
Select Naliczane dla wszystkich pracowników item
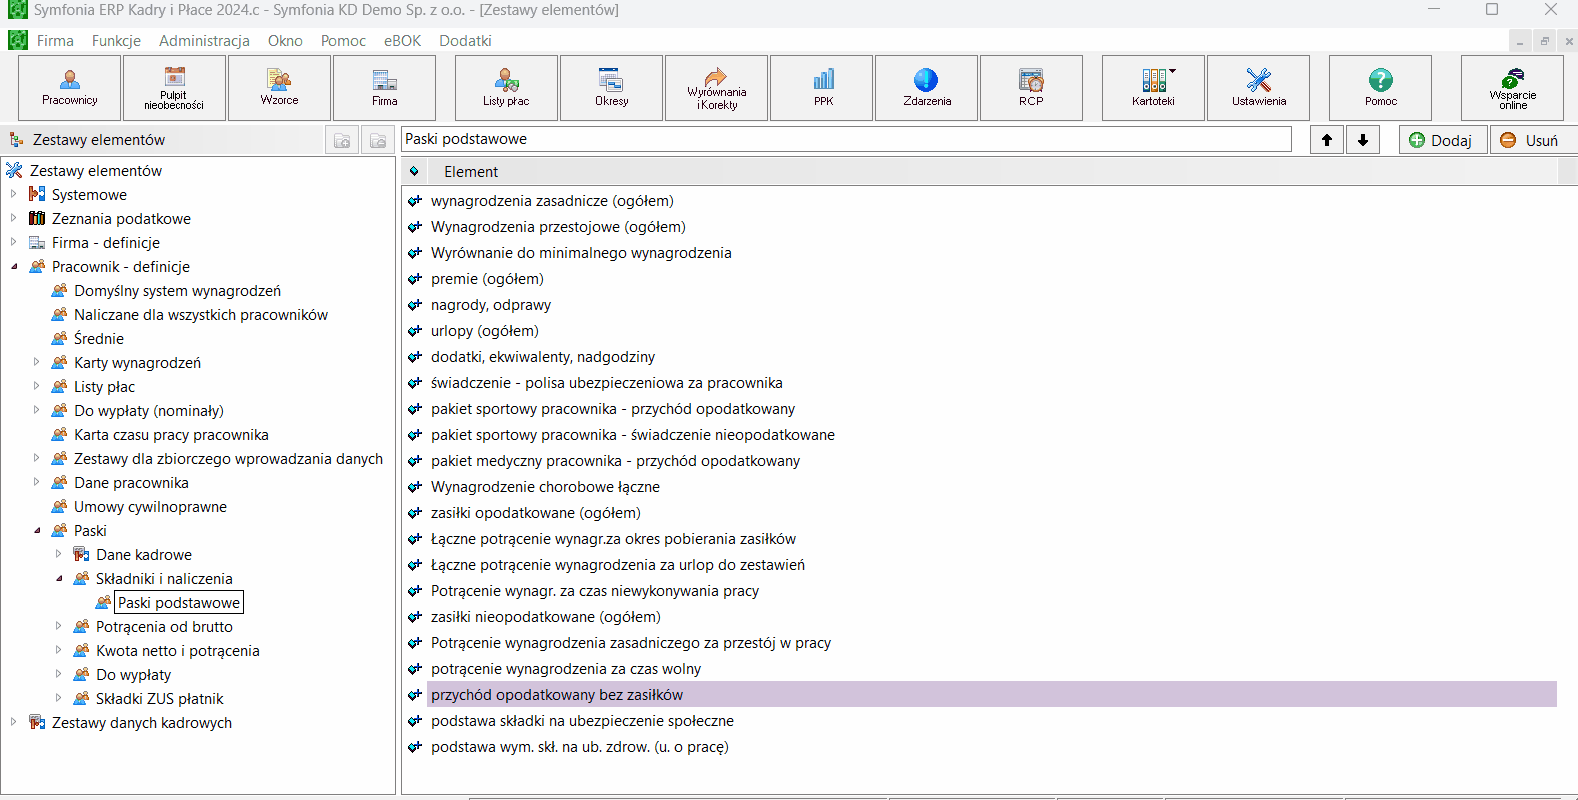[x=201, y=315]
